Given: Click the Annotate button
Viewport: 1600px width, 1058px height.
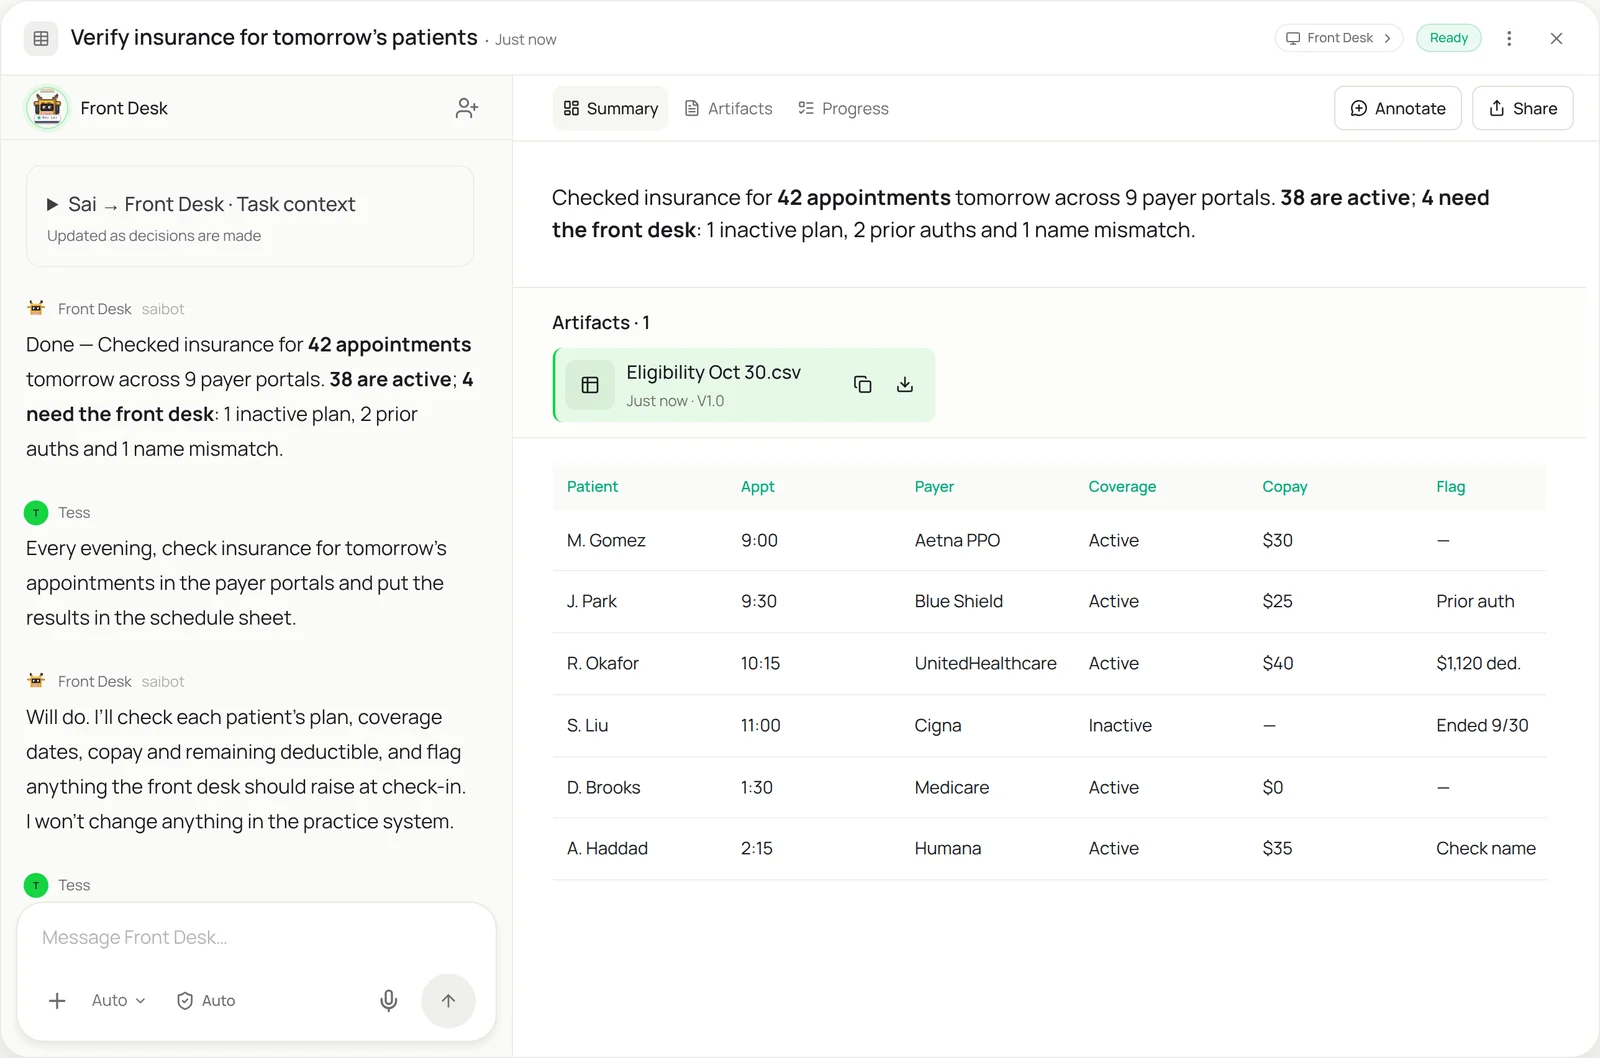Looking at the screenshot, I should pos(1398,108).
